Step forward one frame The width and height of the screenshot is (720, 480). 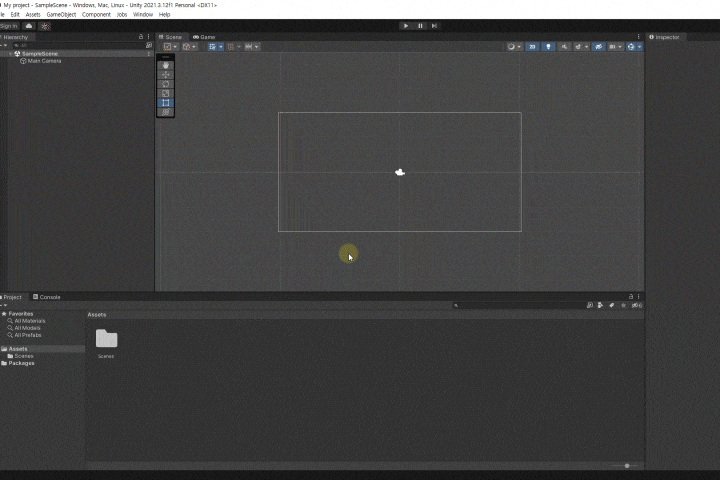[434, 26]
